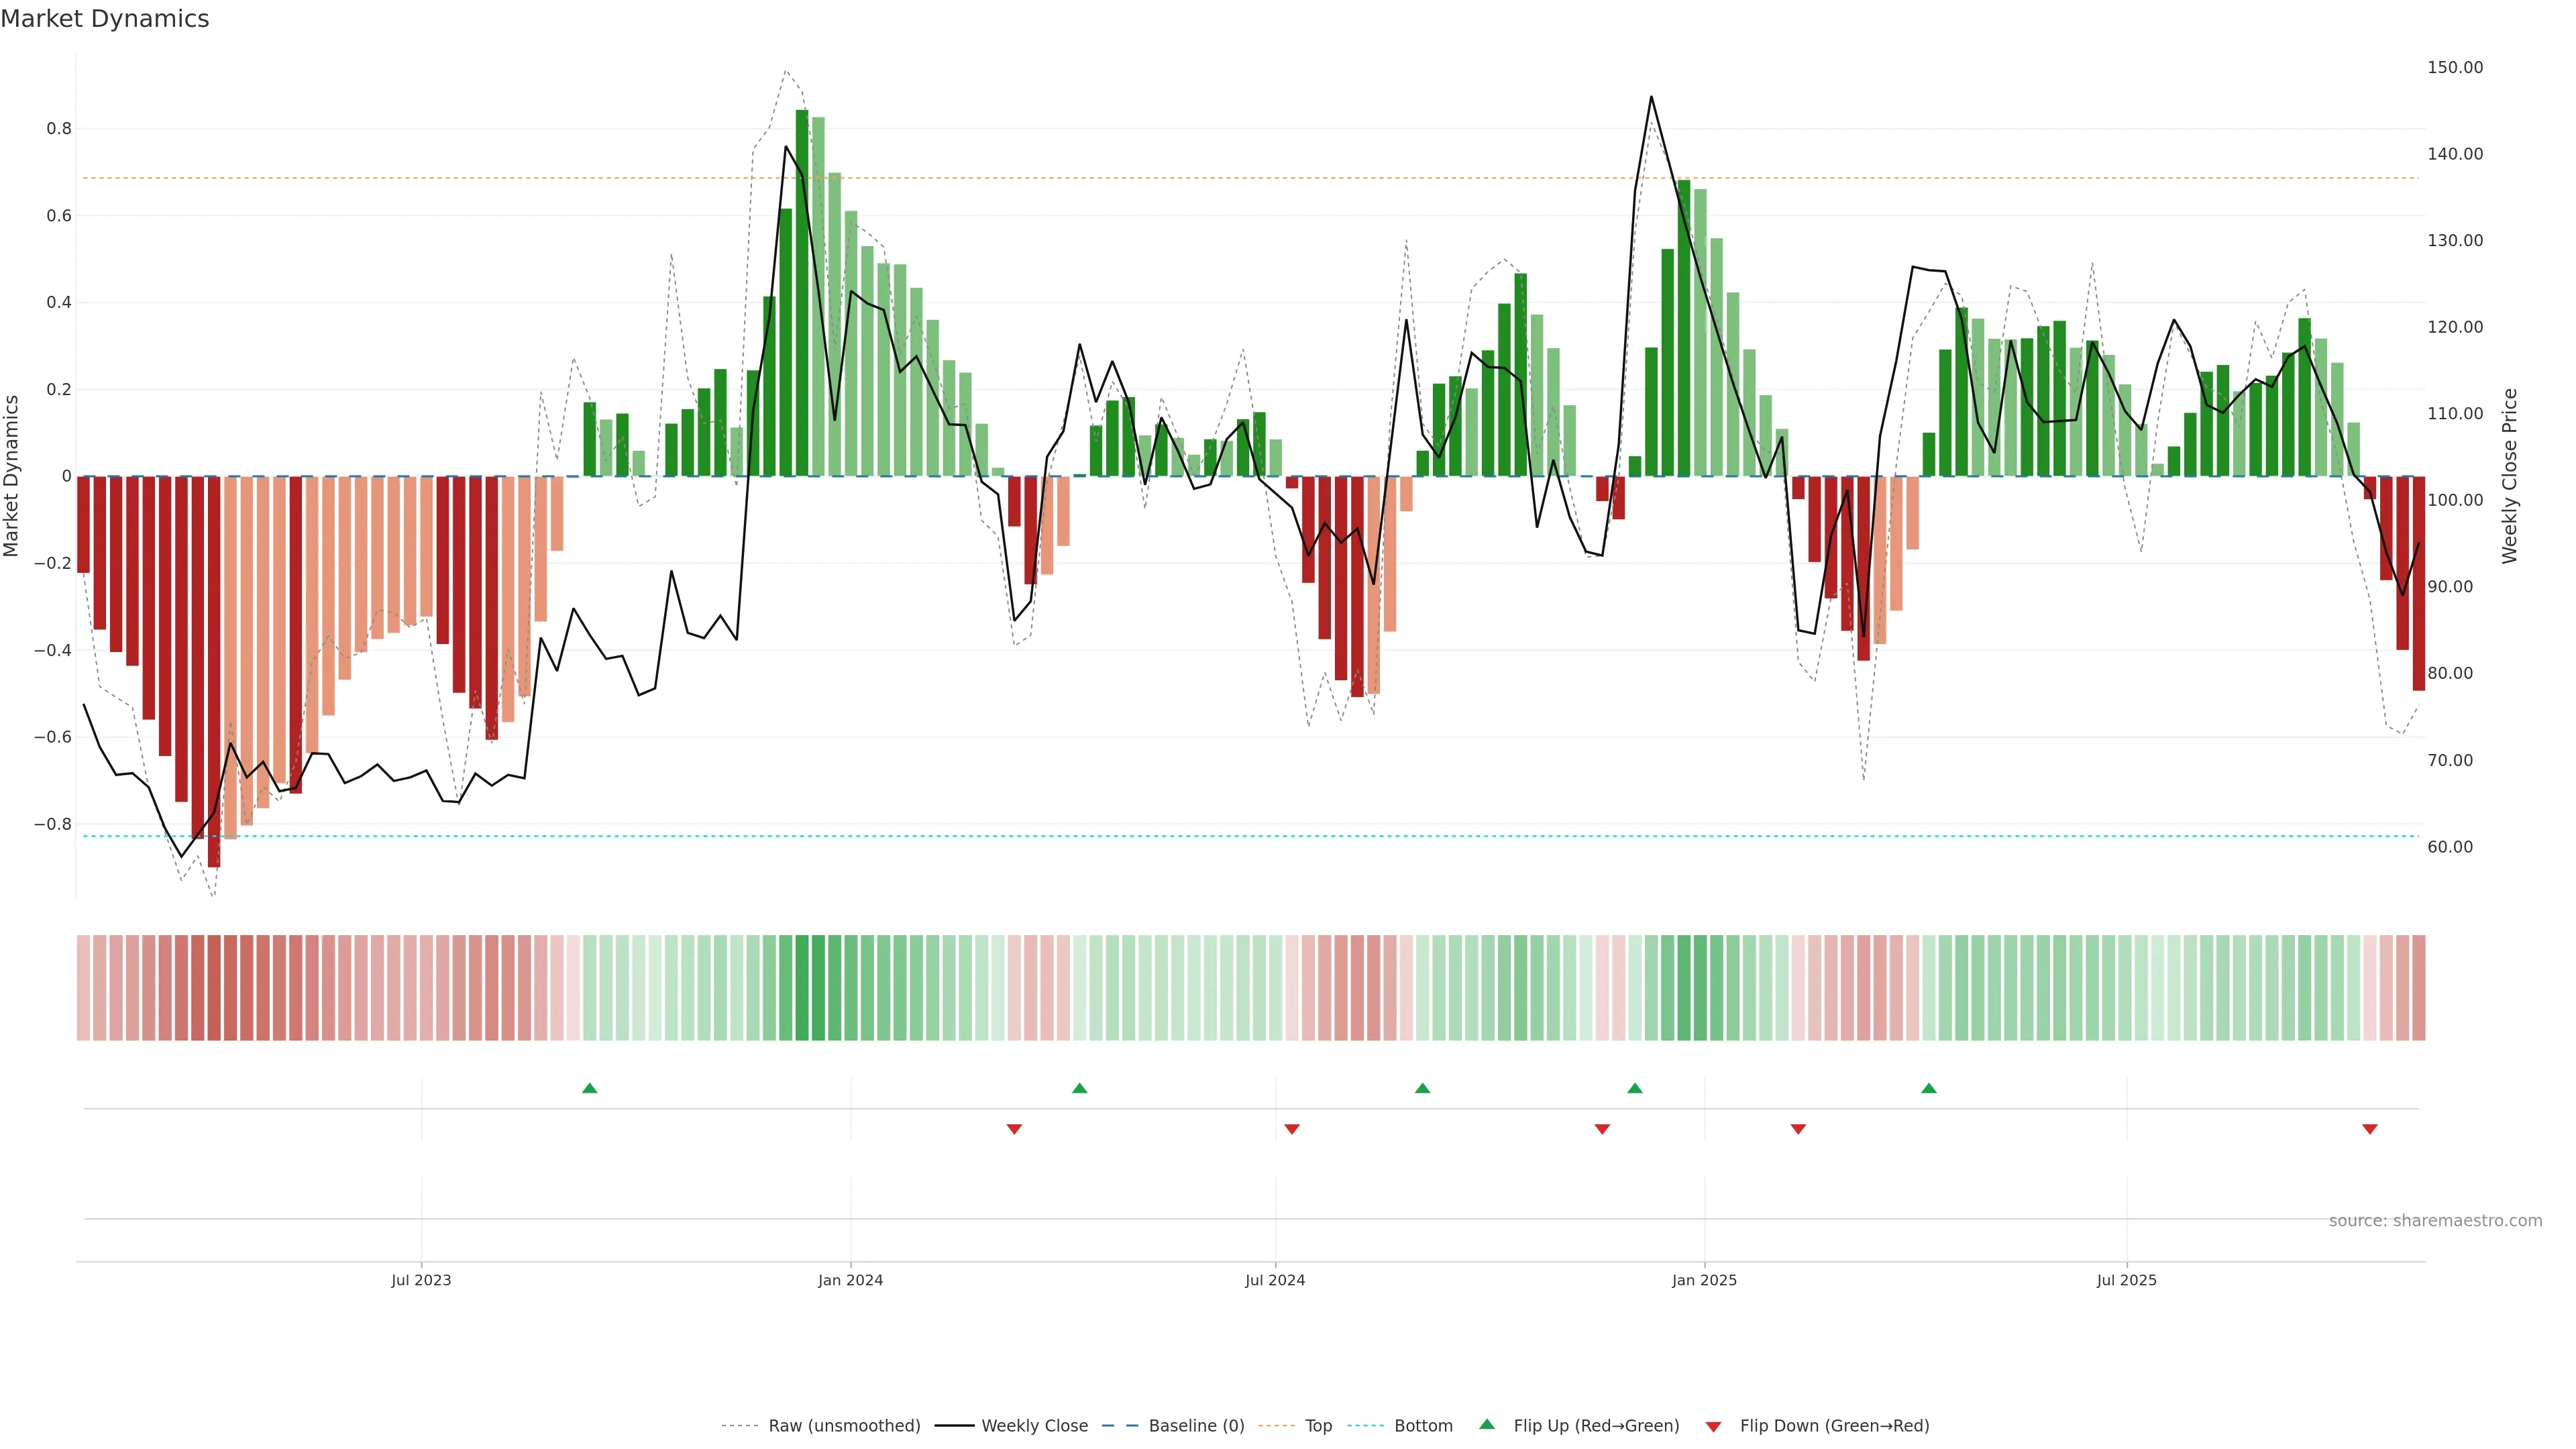Screen dimensions: 2576x1449
Task: Click the Market Dynamics chart title
Action: tap(105, 19)
